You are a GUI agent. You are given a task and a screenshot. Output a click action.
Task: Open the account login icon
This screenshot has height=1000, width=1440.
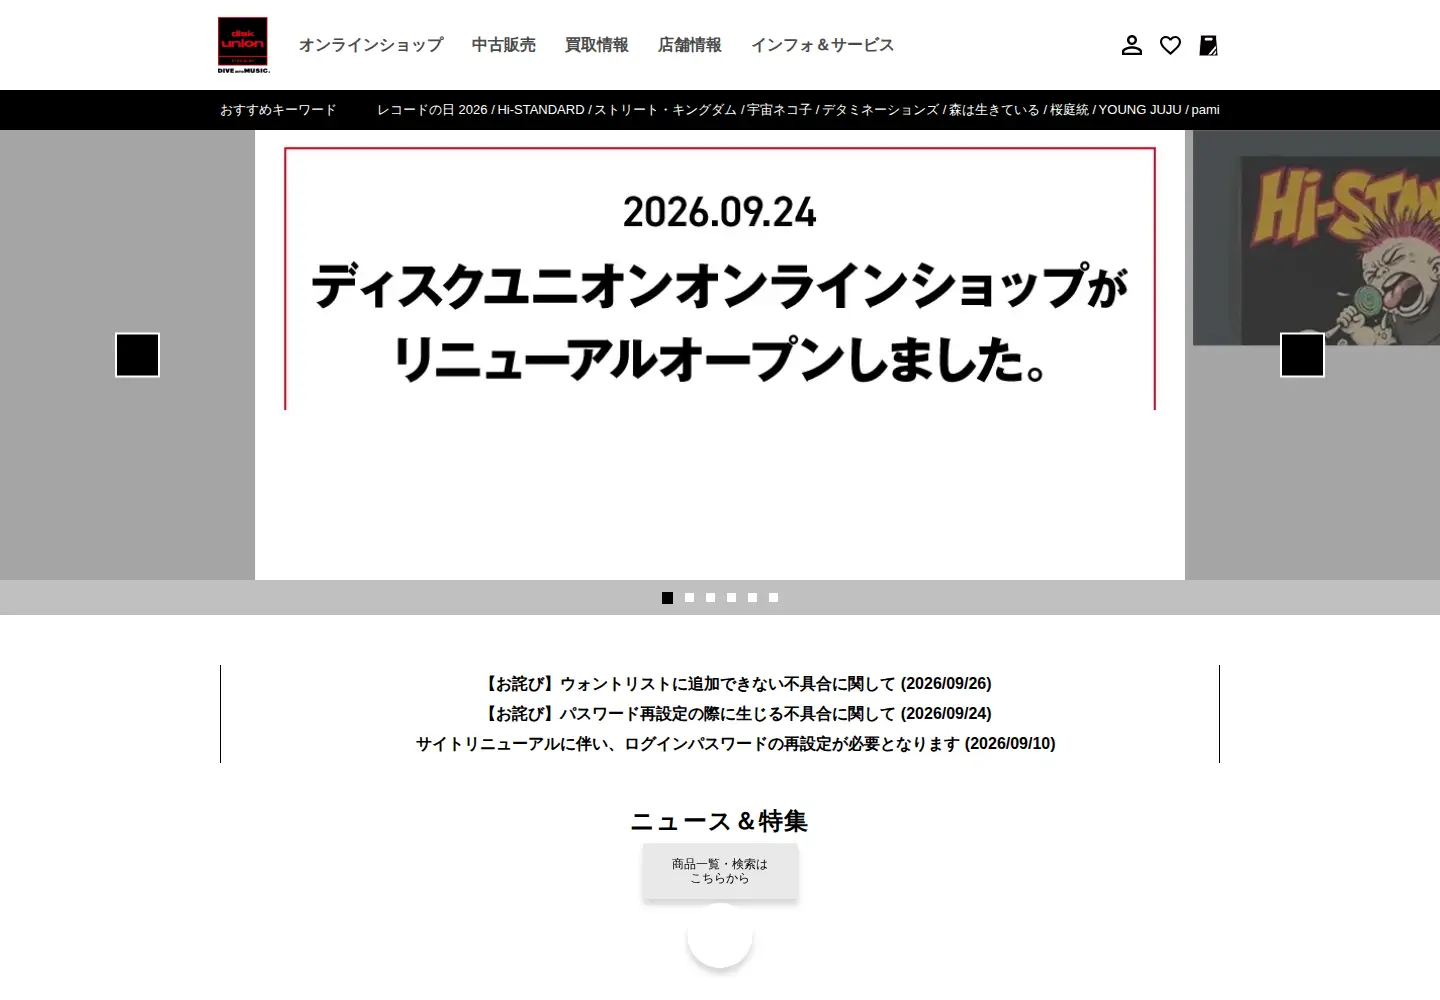pyautogui.click(x=1132, y=45)
